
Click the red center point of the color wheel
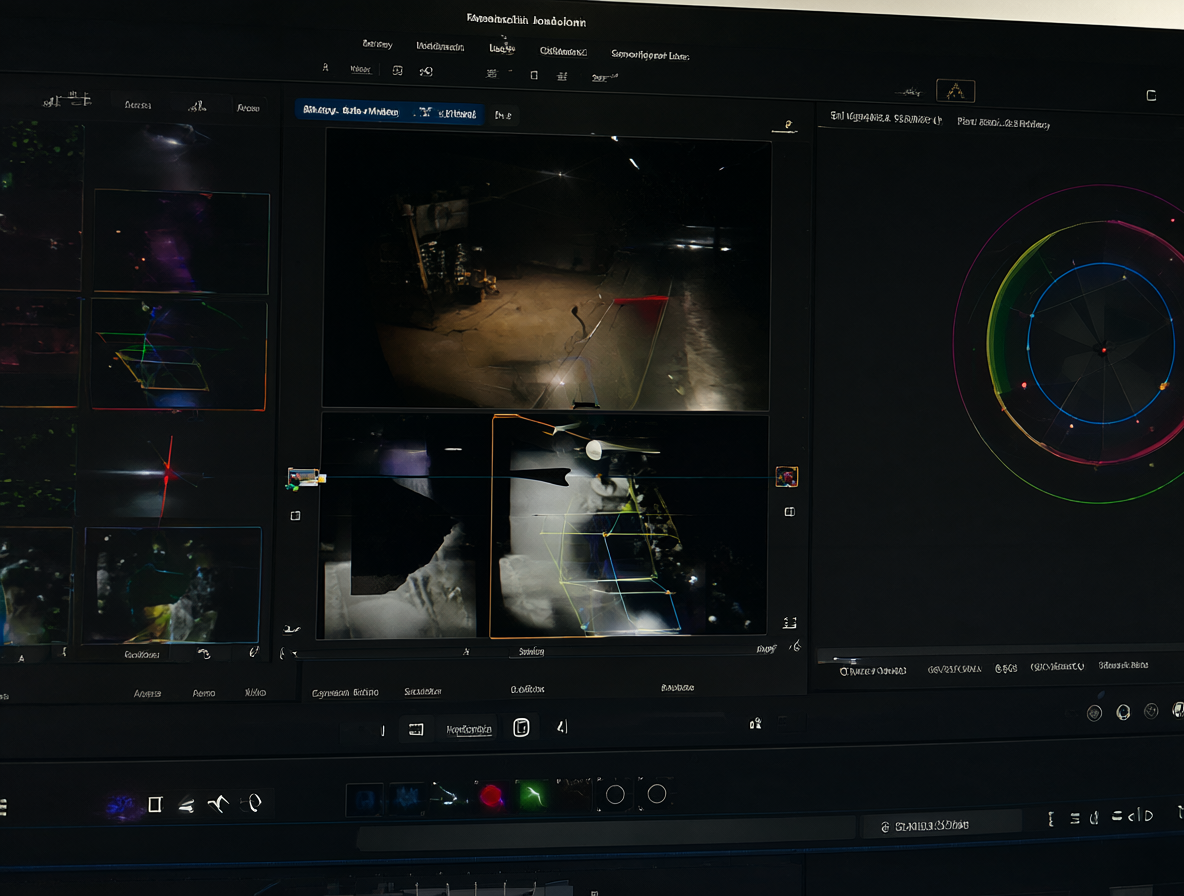[x=1103, y=349]
